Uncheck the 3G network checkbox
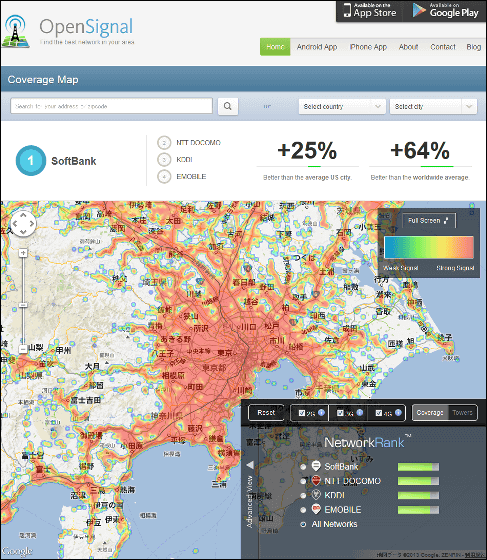Screen dimensions: 487x560 coord(340,413)
